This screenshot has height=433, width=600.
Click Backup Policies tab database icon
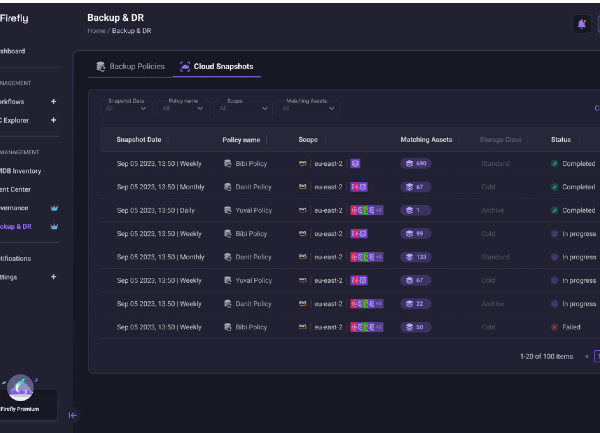(101, 67)
